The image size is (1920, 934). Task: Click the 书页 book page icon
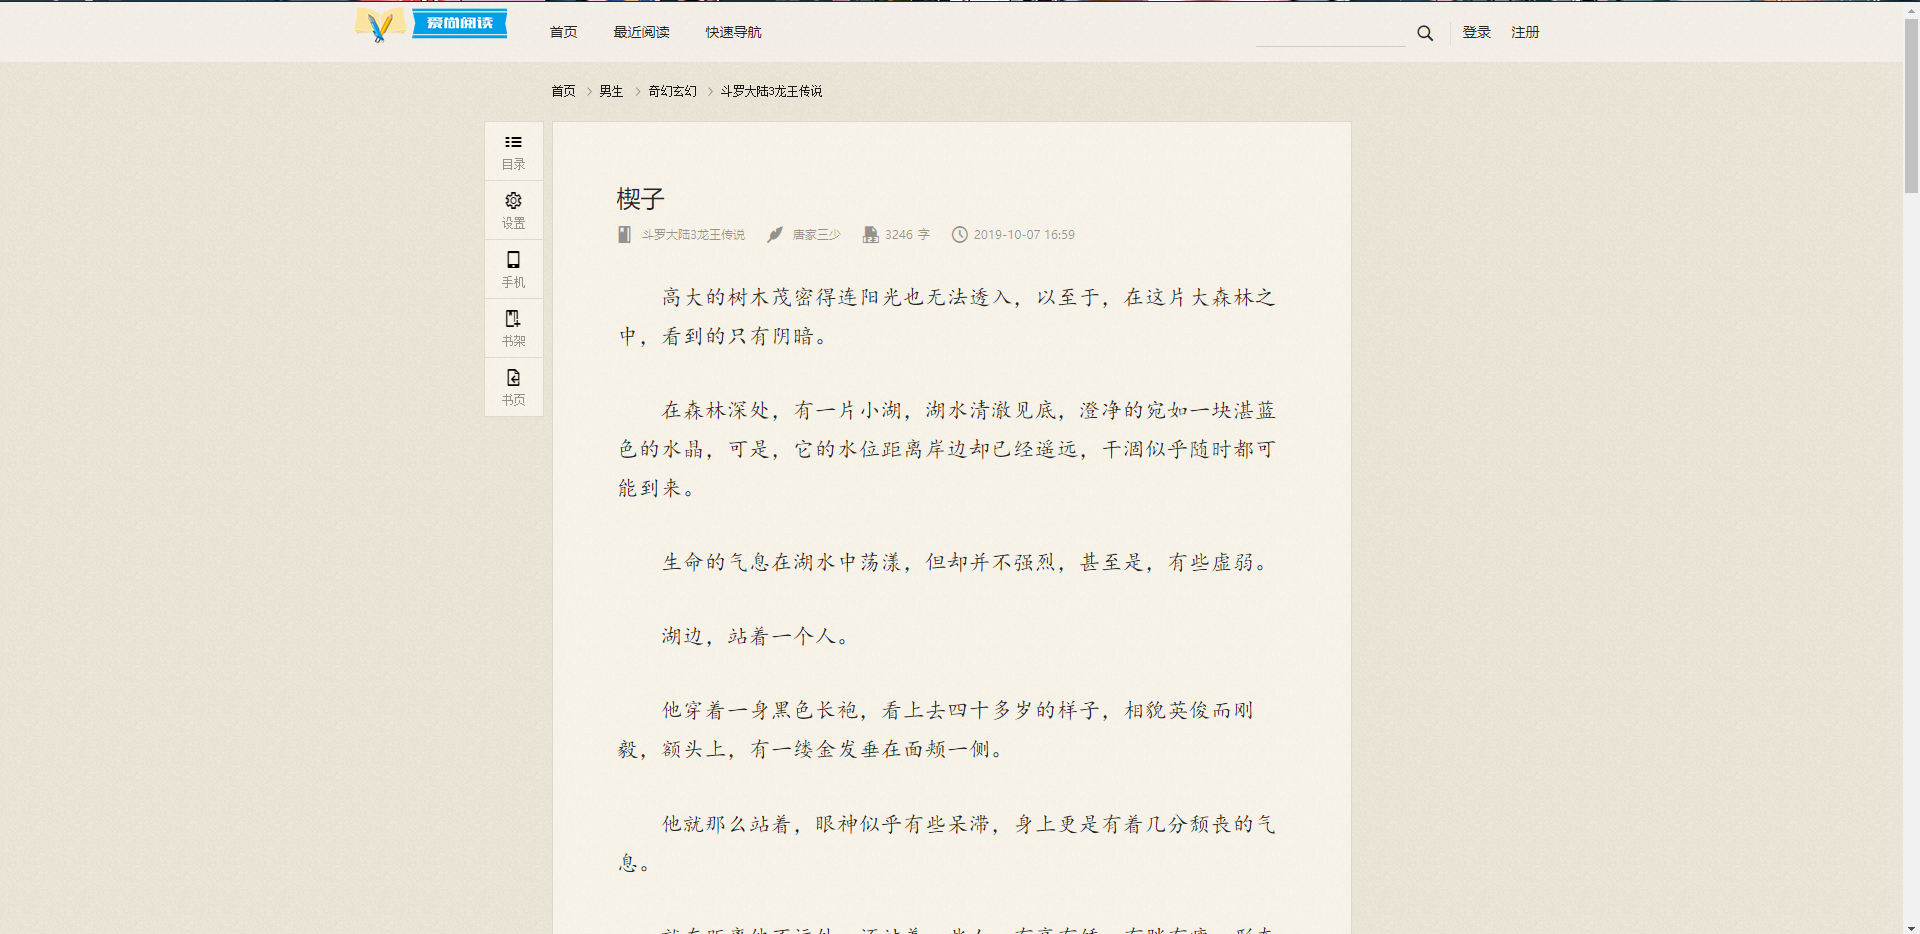[x=513, y=387]
